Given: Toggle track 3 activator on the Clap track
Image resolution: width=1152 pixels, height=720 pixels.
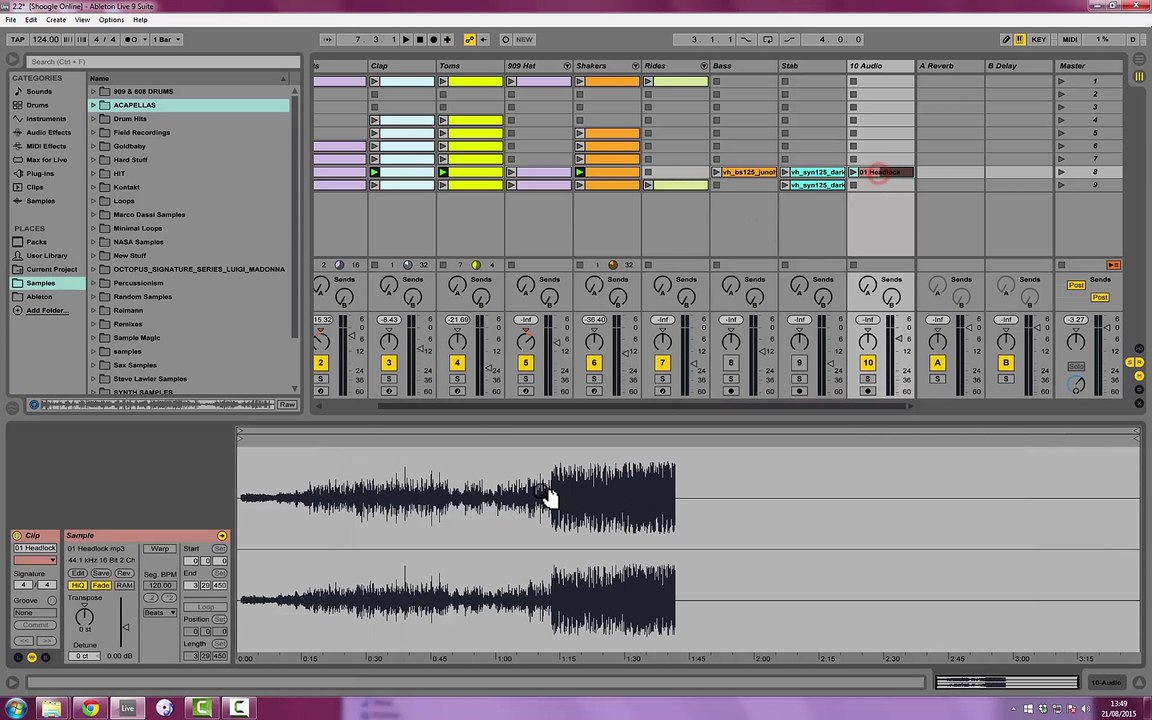Looking at the screenshot, I should tap(389, 363).
